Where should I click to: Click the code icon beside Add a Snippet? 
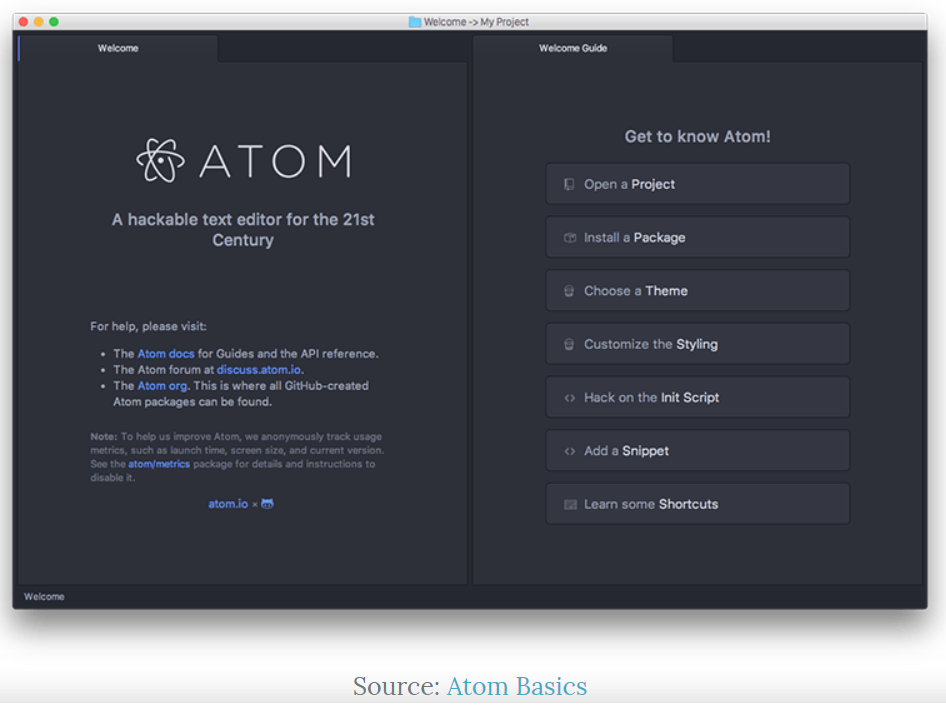point(568,450)
